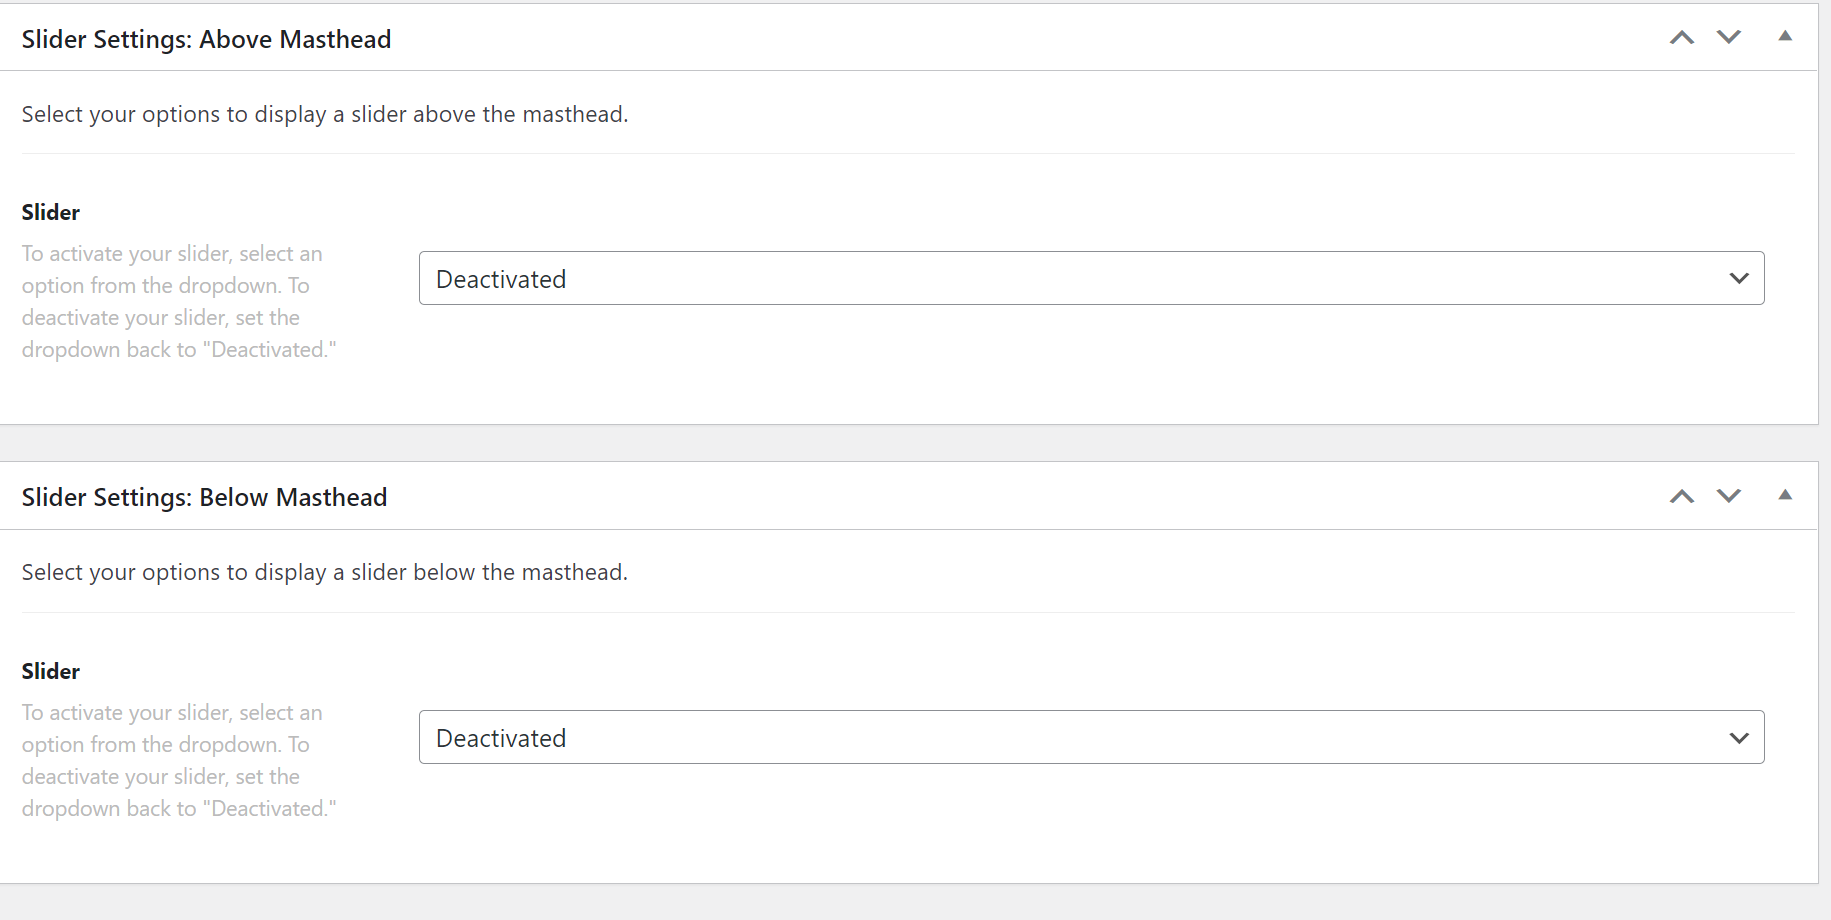This screenshot has width=1831, height=920.
Task: Move the Above Masthead panel down
Action: click(1729, 37)
